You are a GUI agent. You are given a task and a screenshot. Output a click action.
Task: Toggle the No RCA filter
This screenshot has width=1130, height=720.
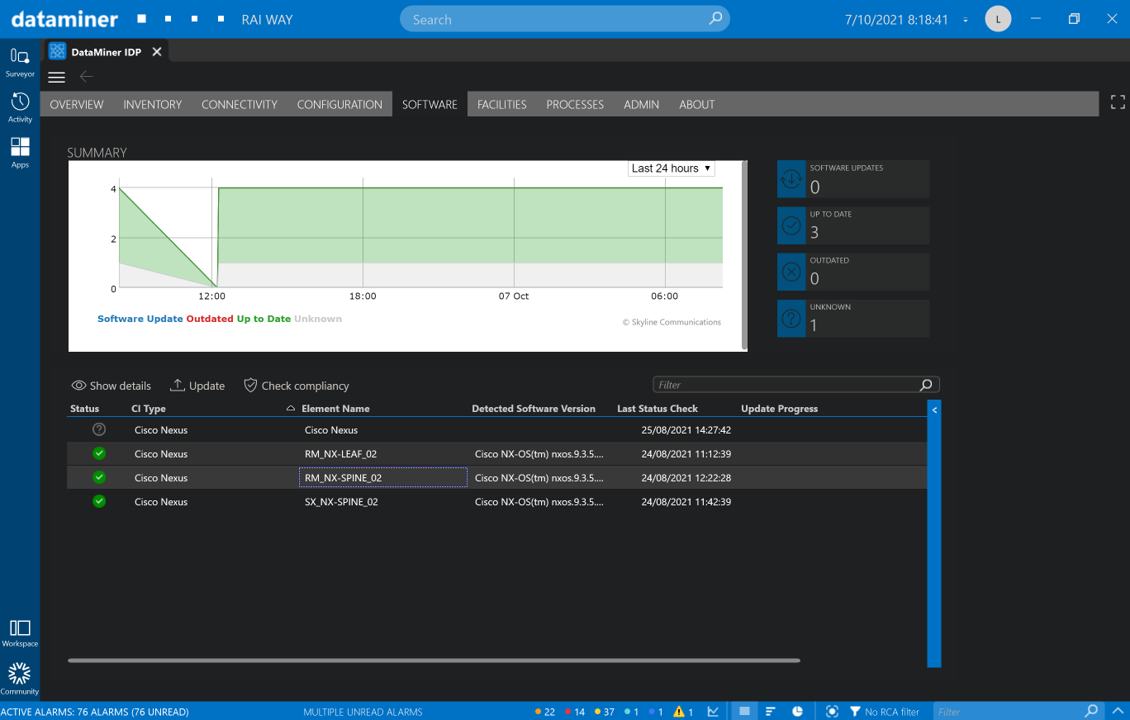point(884,711)
